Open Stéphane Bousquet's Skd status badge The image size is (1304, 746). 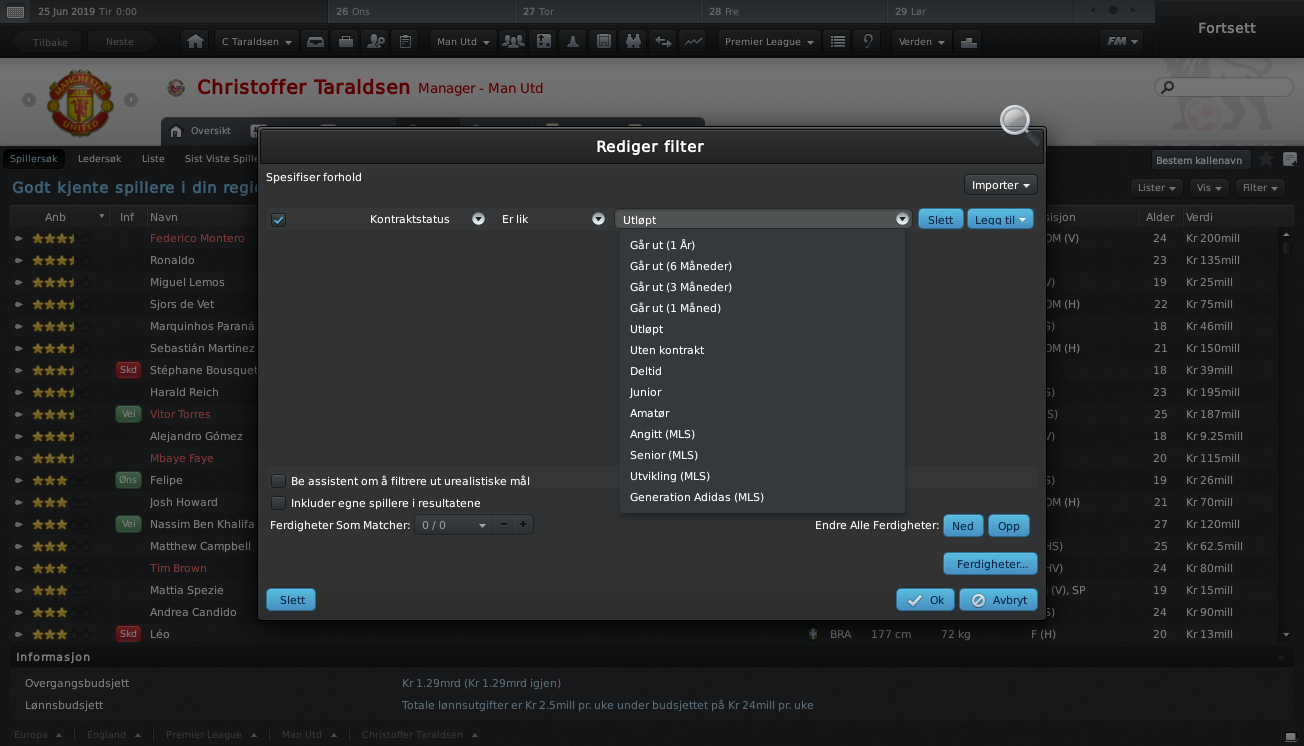tap(128, 370)
